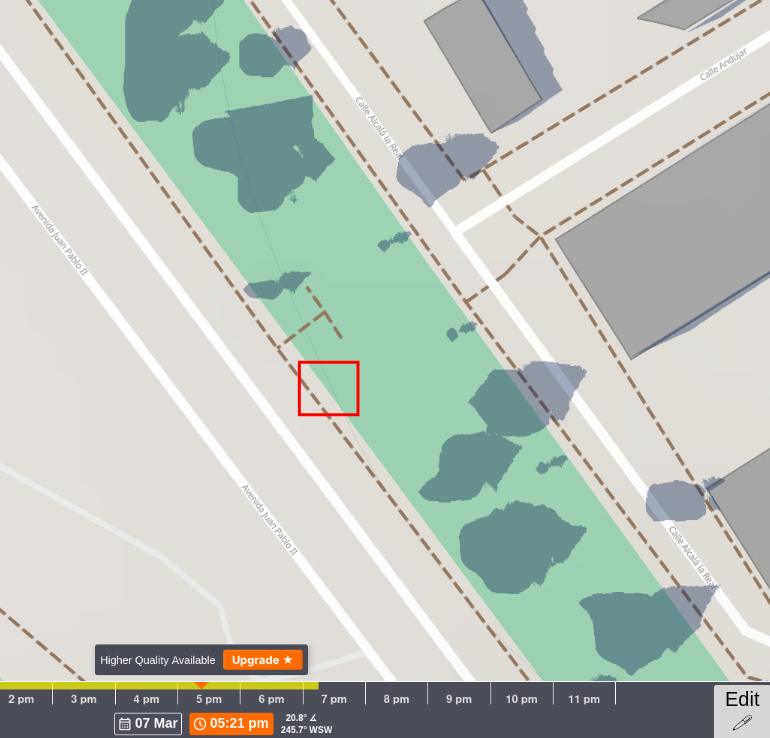Select 9 pm on the timeline
Screen dimensions: 770x738
(x=459, y=699)
